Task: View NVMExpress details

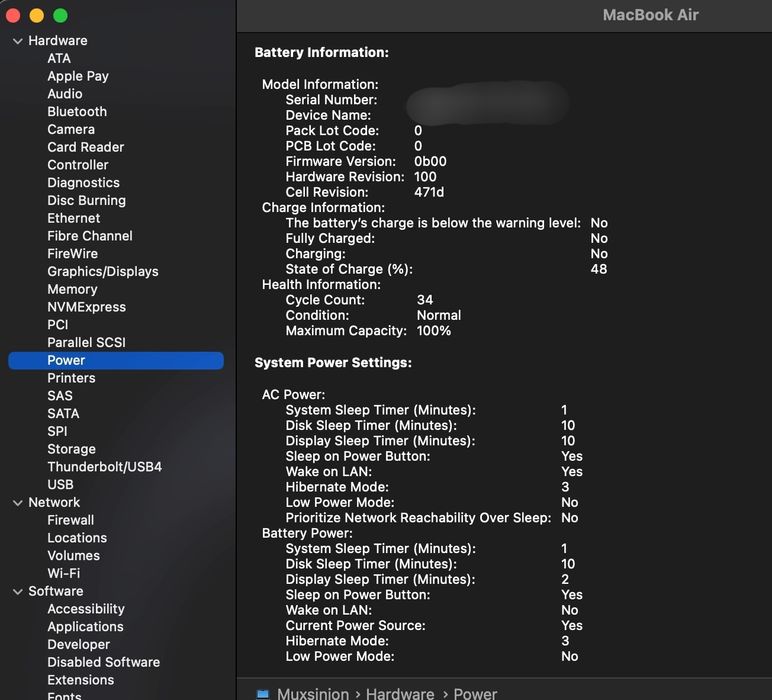Action: click(x=87, y=307)
